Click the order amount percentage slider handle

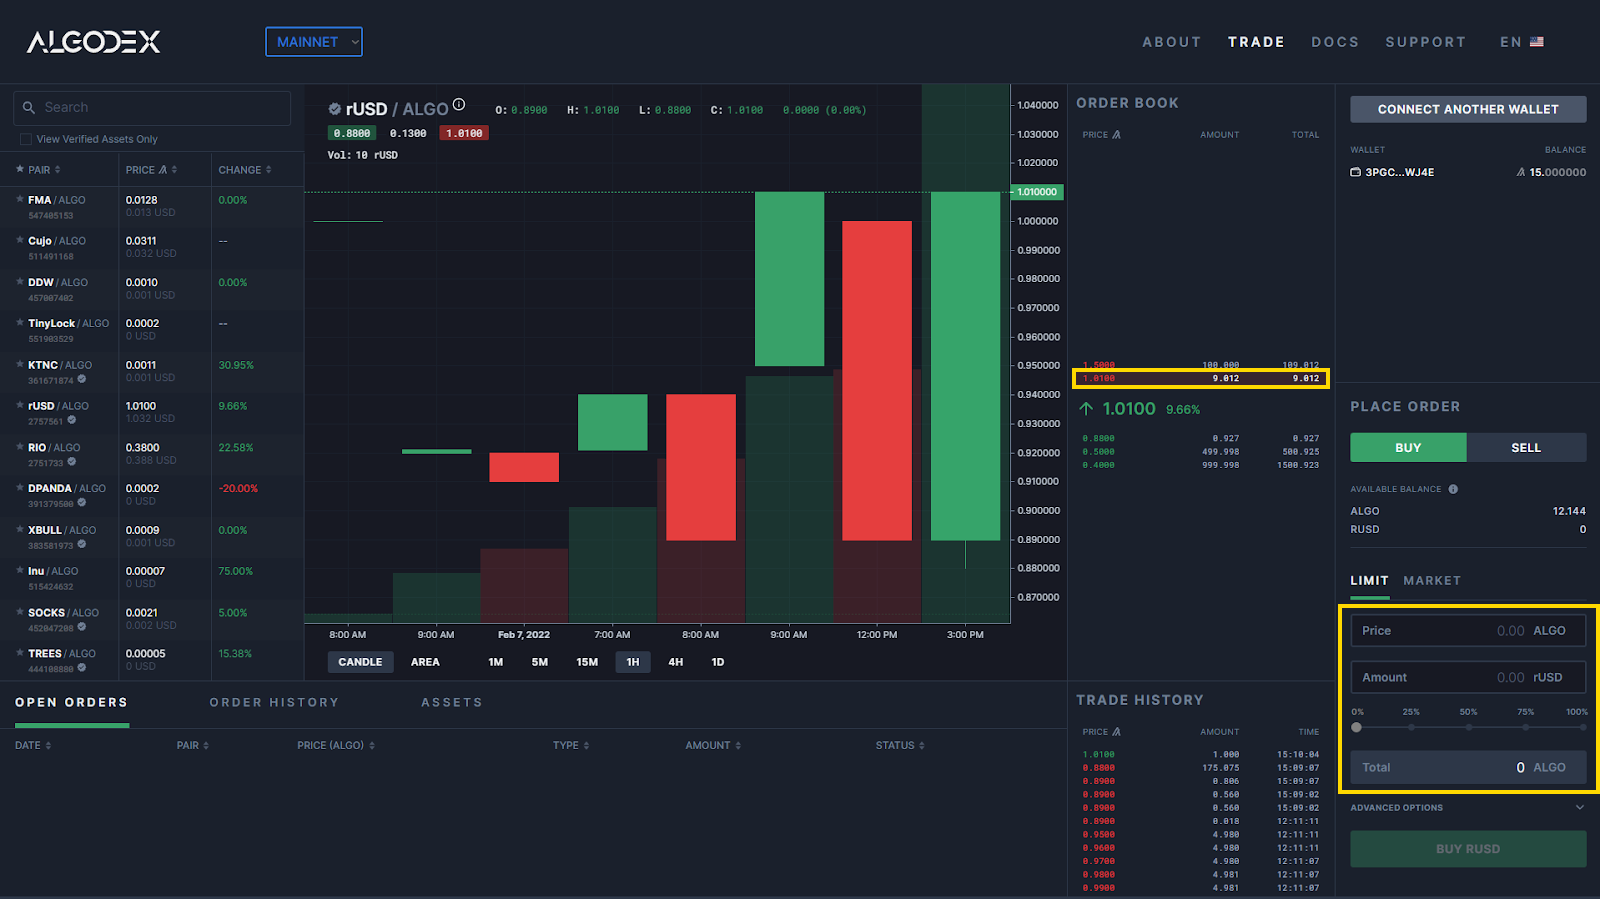(1357, 727)
